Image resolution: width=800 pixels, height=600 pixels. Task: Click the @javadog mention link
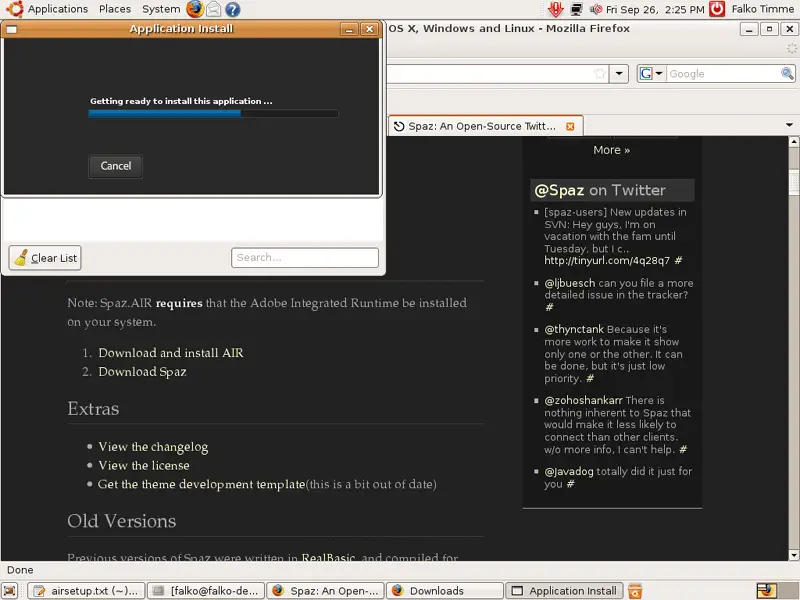[x=569, y=471]
